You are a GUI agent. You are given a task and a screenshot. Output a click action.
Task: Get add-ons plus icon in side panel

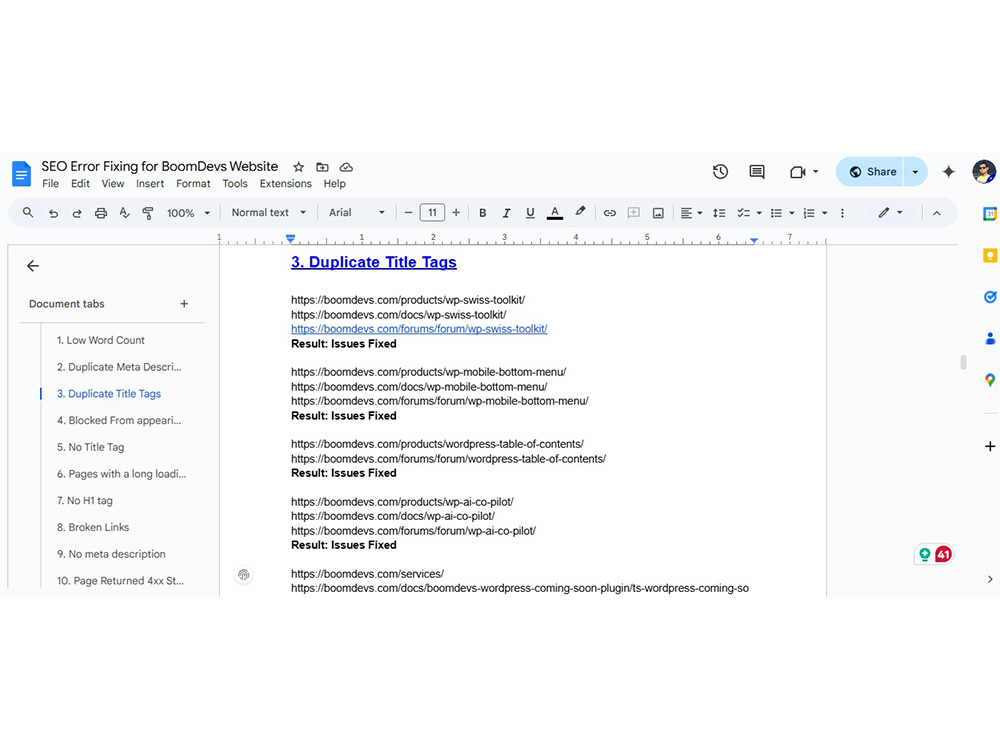[x=989, y=446]
